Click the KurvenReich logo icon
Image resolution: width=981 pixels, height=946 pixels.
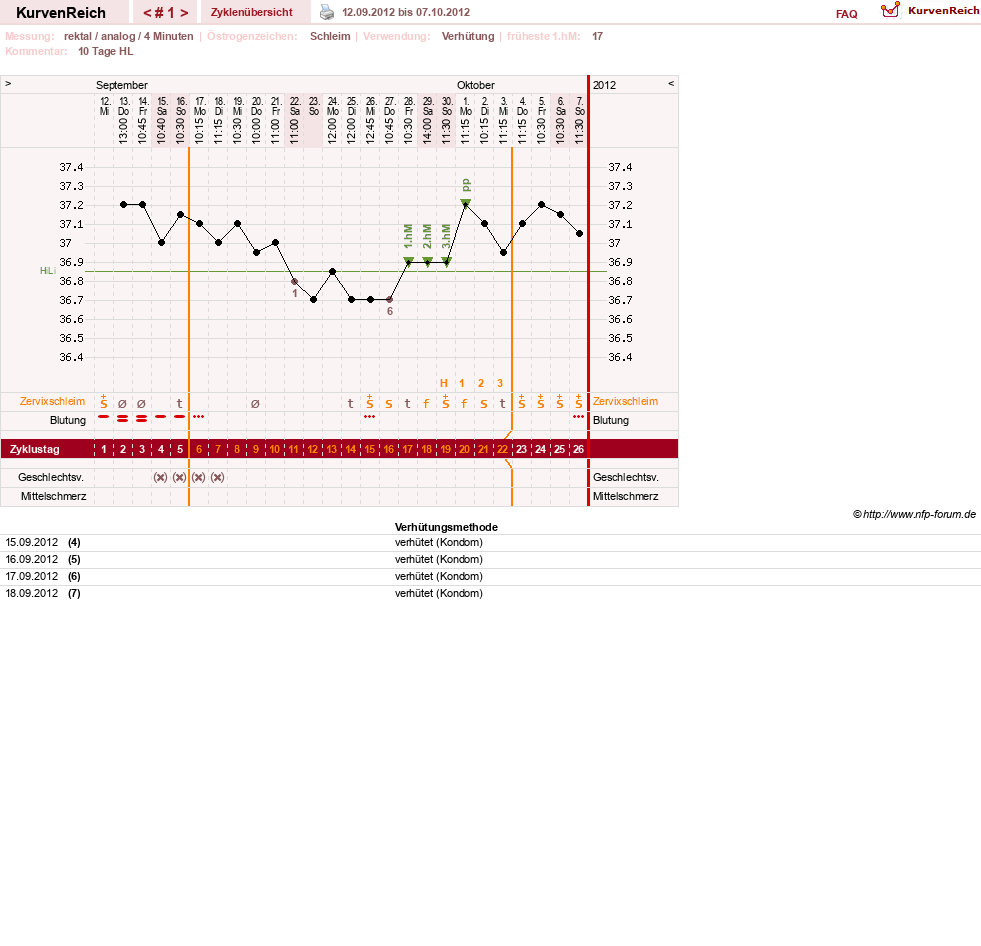(x=890, y=10)
